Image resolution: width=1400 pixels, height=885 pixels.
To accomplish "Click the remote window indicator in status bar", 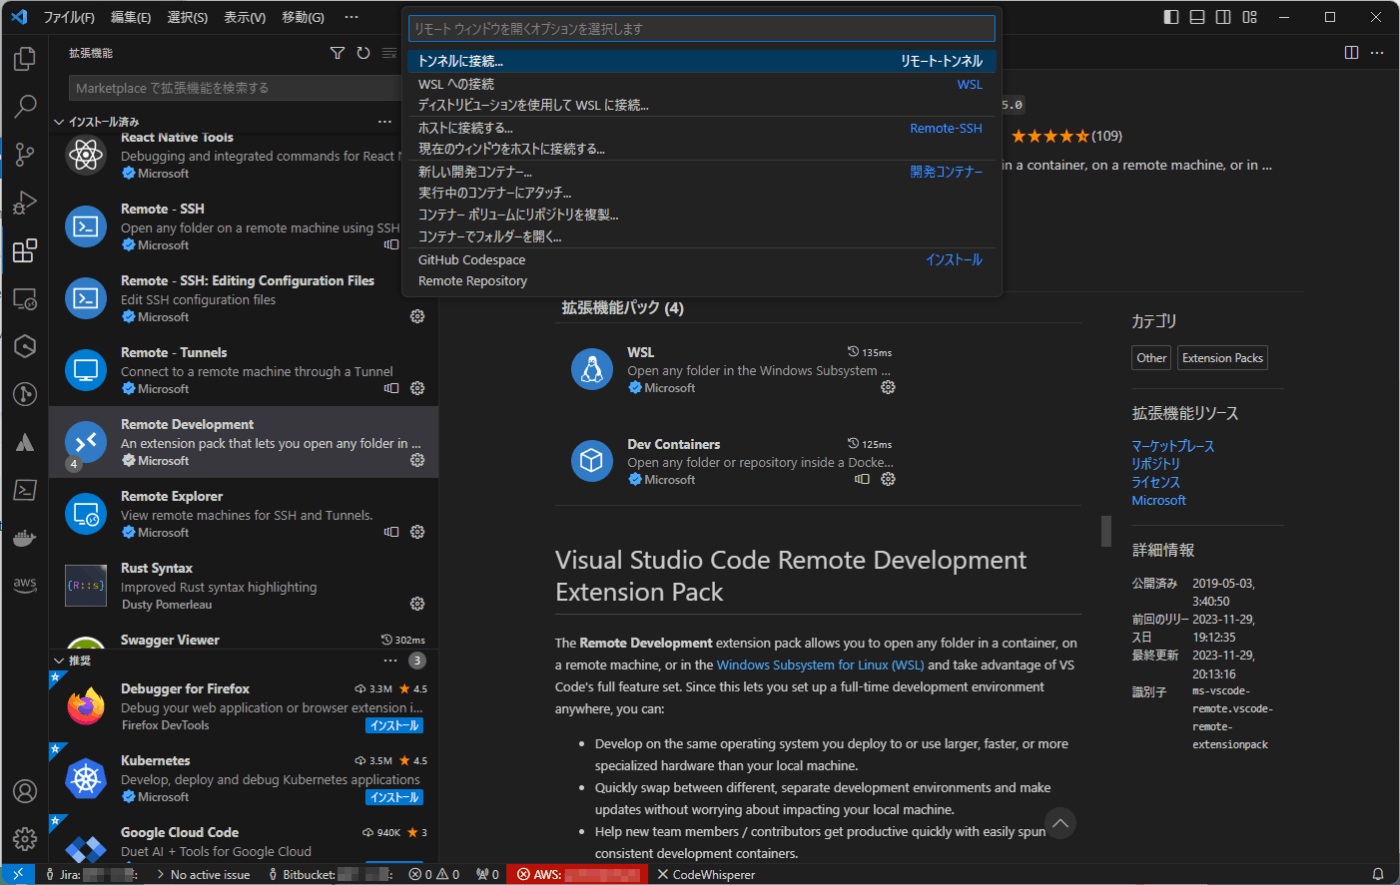I will click(x=17, y=874).
